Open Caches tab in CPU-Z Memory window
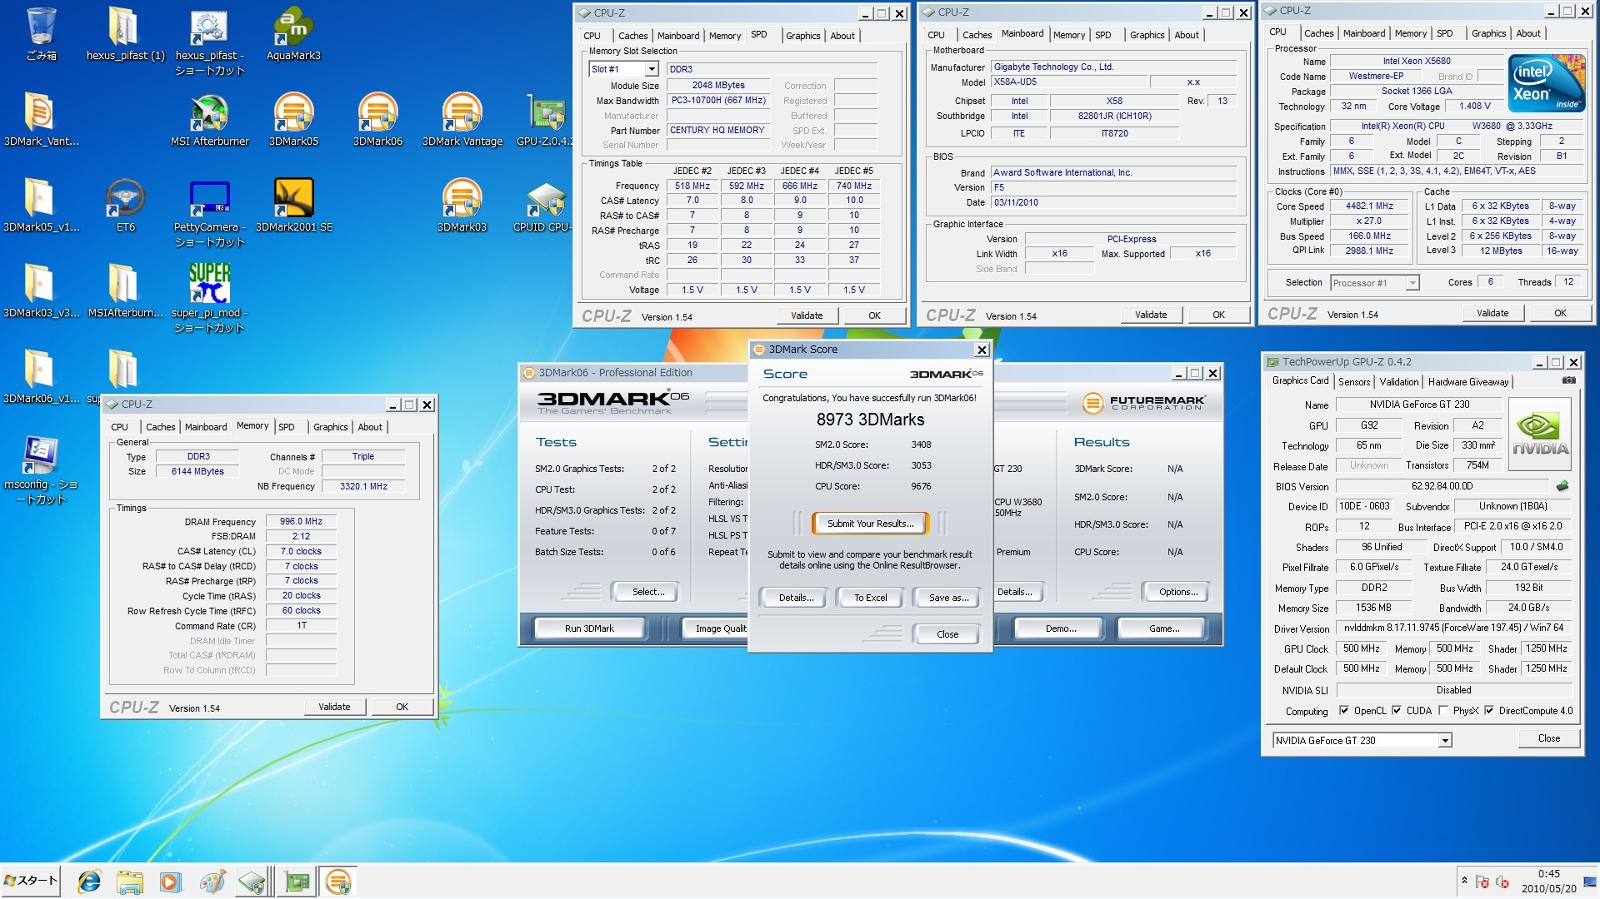 click(x=160, y=427)
